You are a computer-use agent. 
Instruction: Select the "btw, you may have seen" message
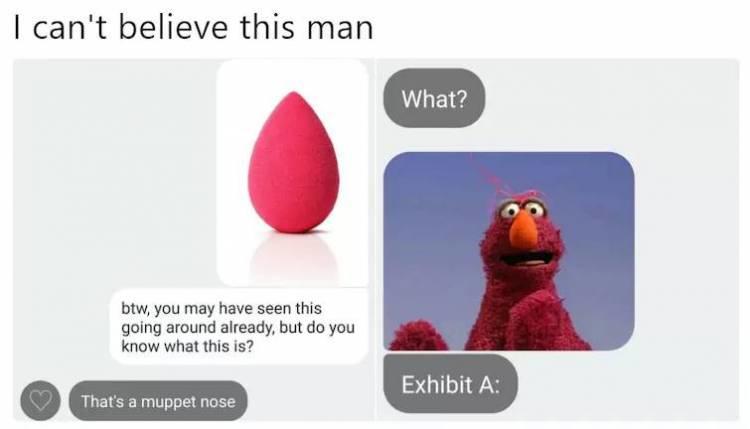(239, 327)
